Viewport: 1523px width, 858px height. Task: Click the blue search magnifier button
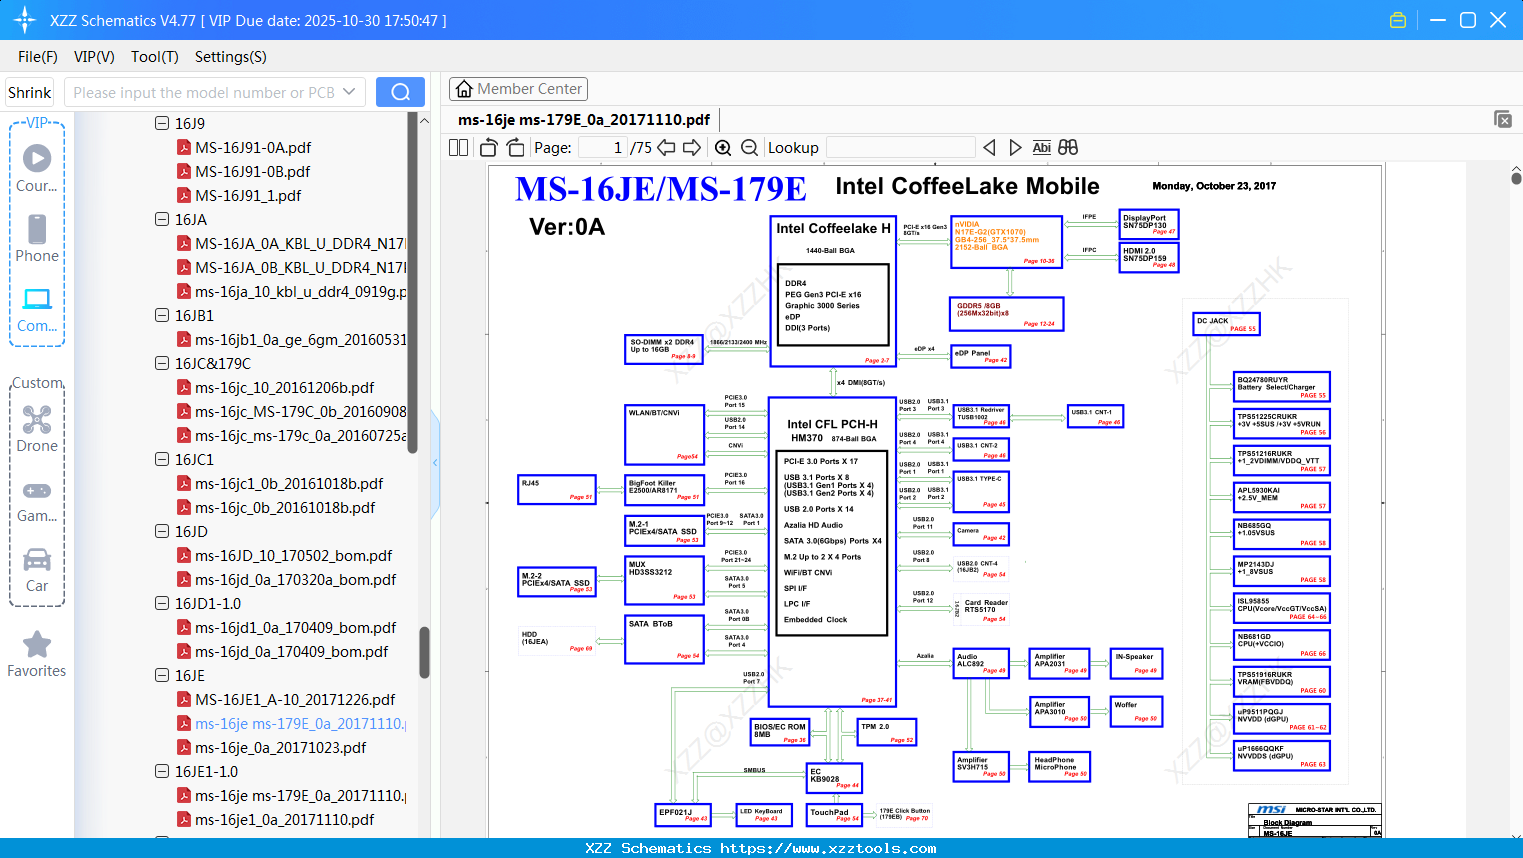[x=400, y=92]
